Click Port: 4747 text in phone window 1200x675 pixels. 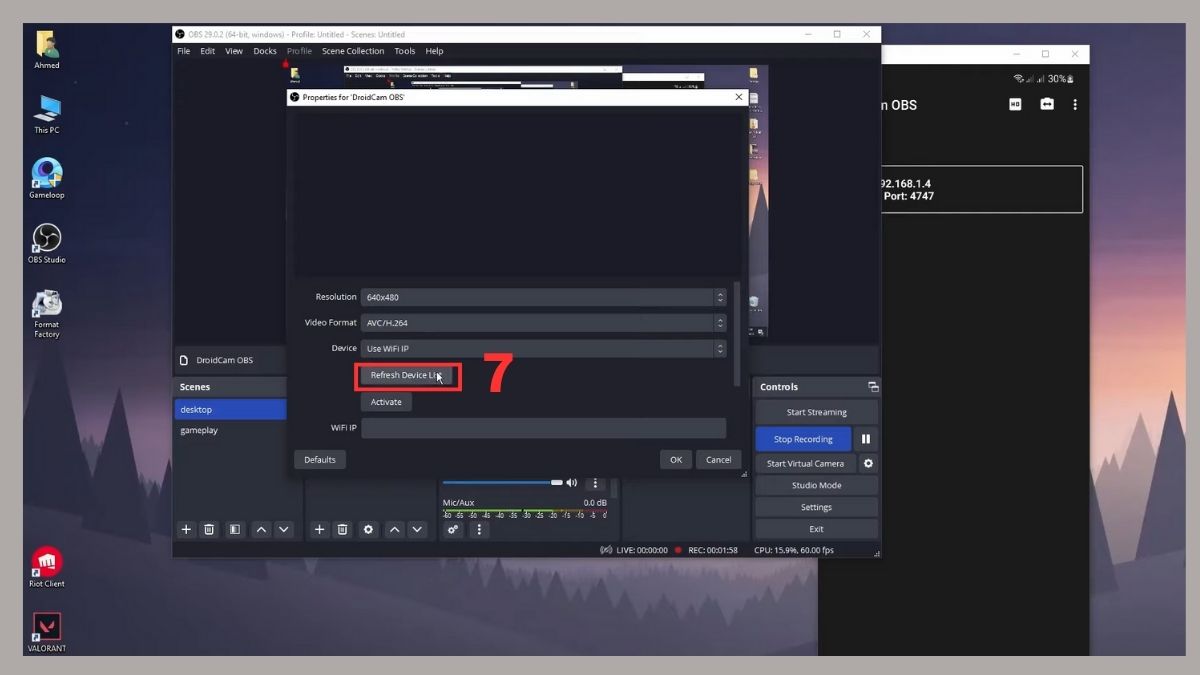[908, 196]
